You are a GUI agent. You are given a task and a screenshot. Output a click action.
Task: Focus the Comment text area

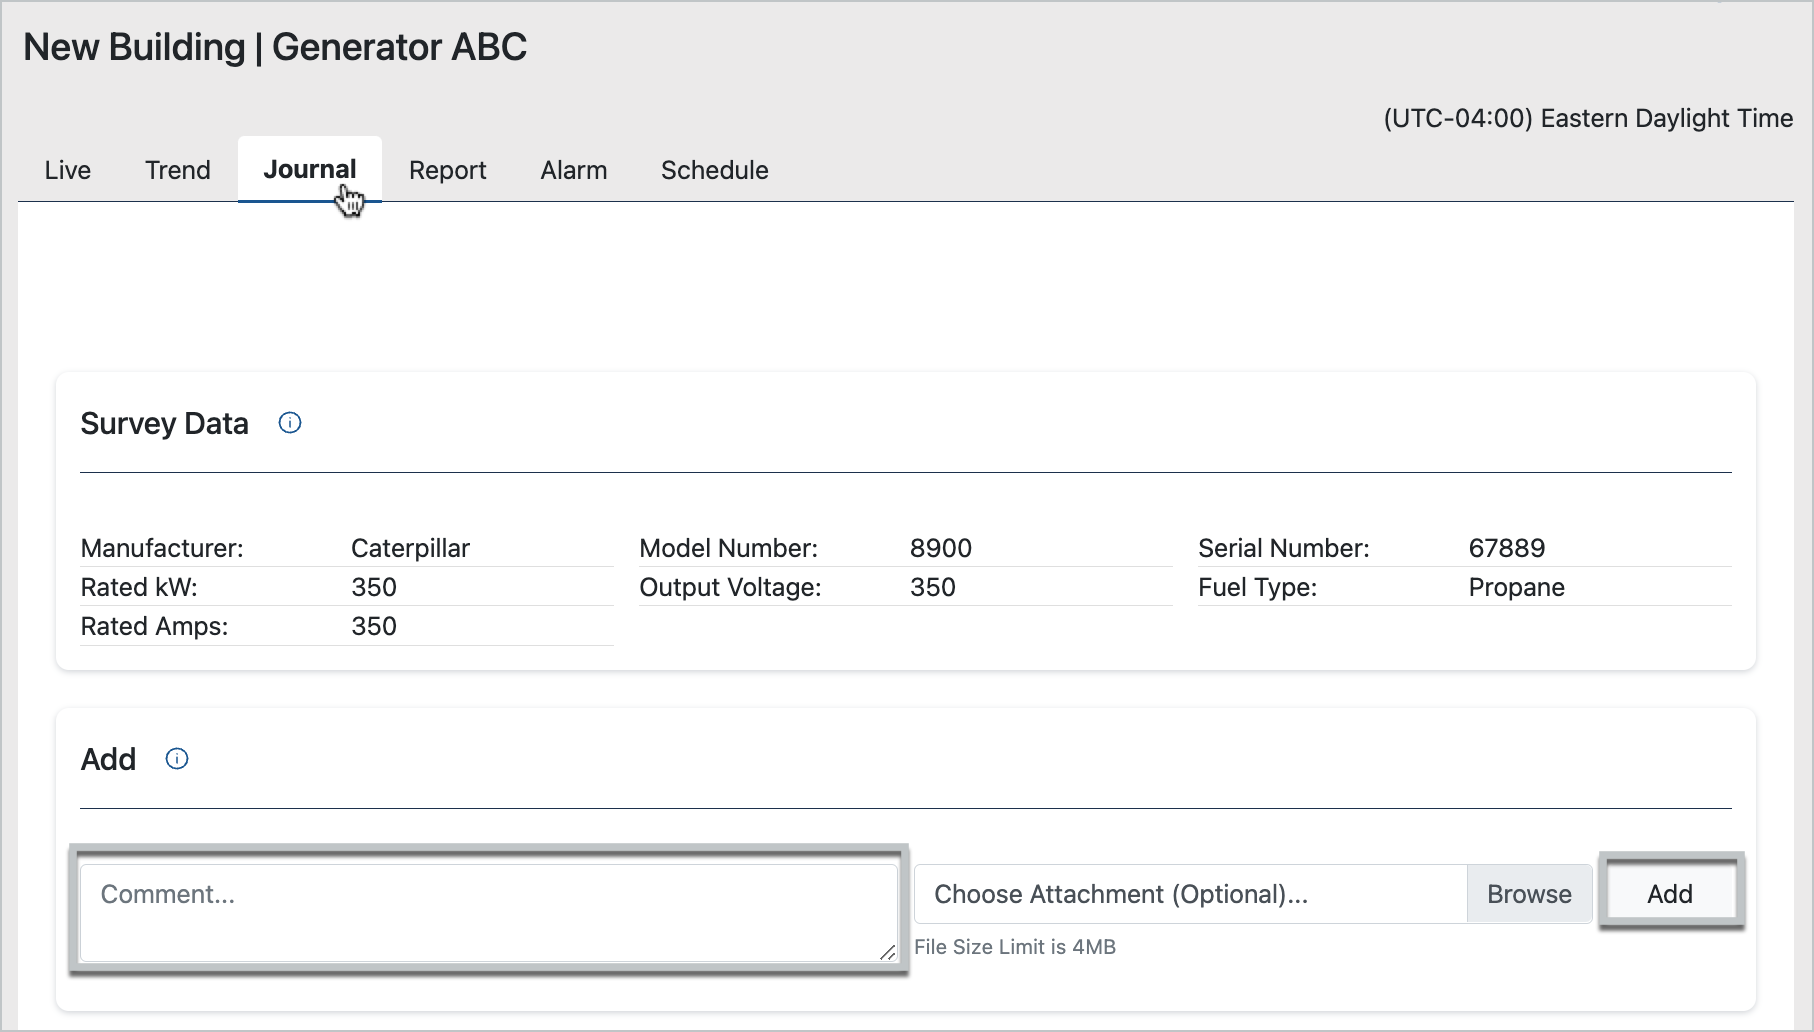(488, 912)
